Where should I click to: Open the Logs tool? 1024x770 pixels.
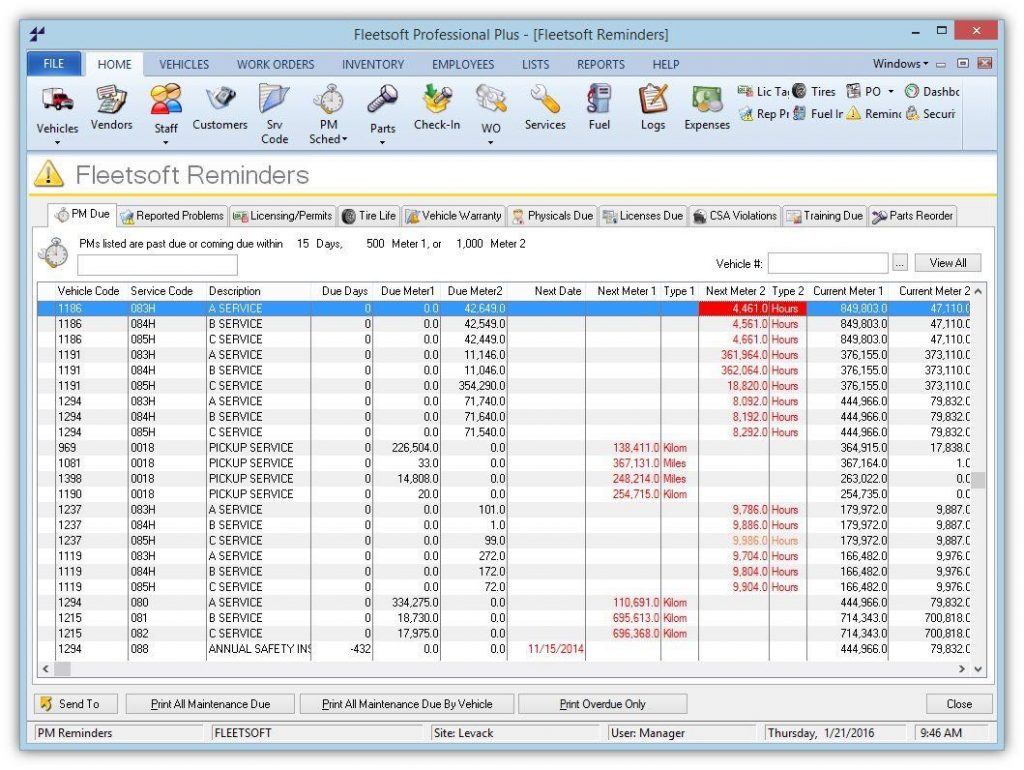pyautogui.click(x=652, y=105)
